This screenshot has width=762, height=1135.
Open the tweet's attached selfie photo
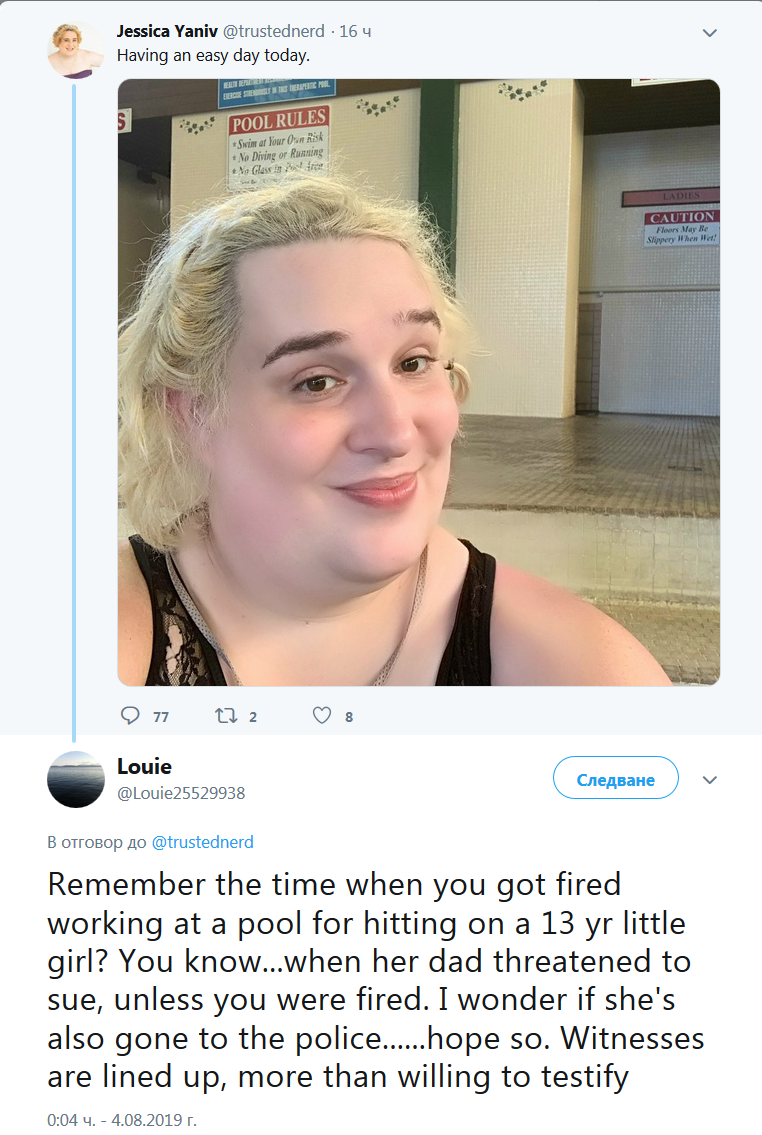pos(419,382)
